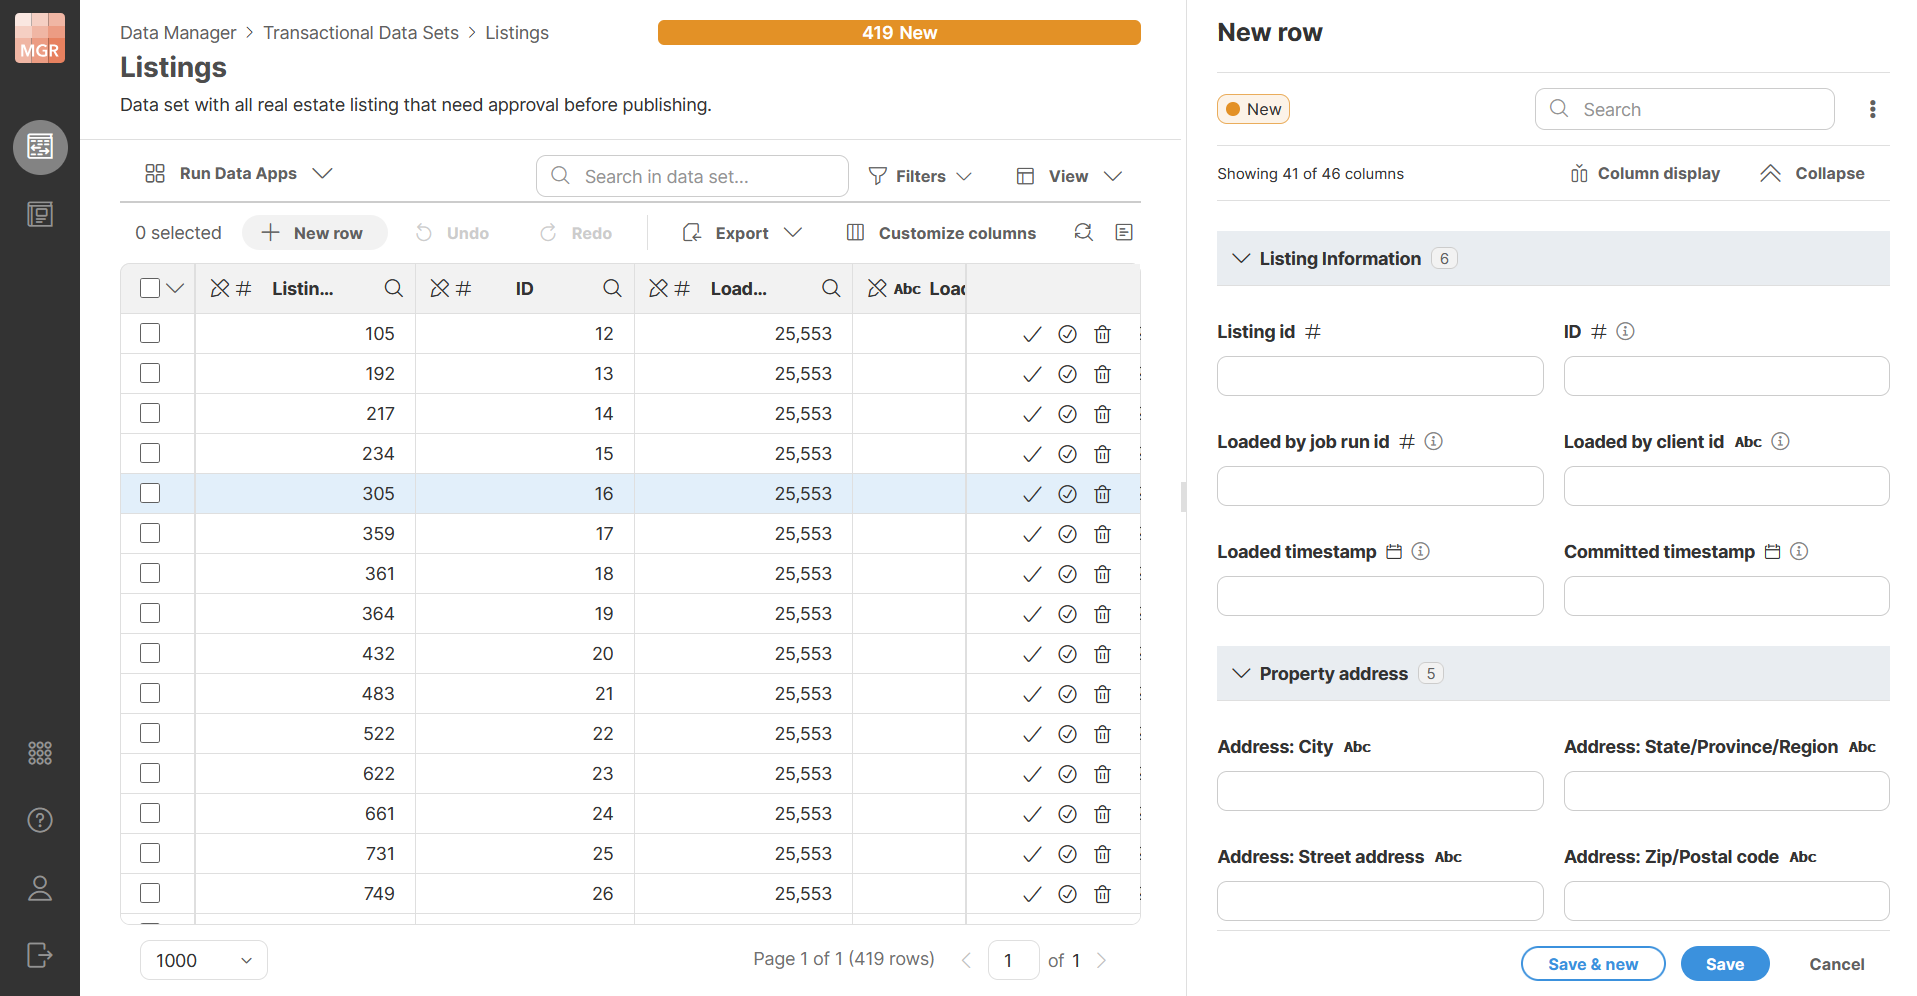The image size is (1917, 996).
Task: Open the help sidebar icon
Action: pyautogui.click(x=40, y=820)
